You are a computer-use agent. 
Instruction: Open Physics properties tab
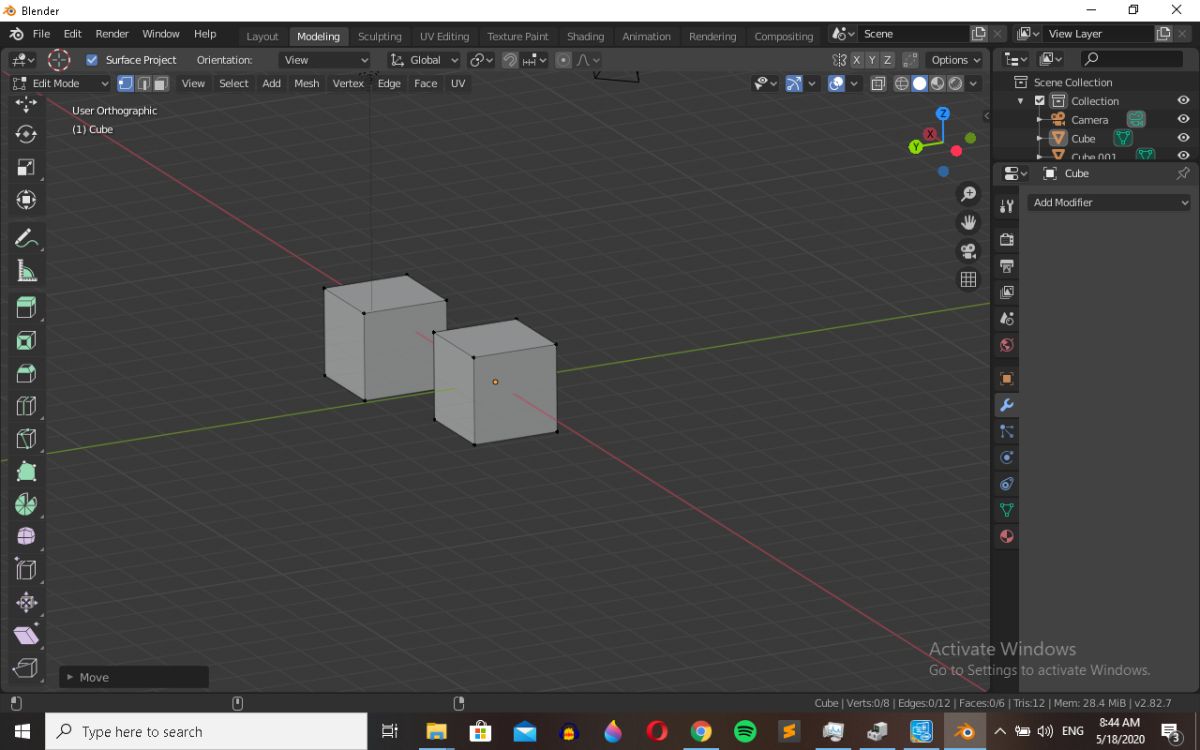point(1007,458)
